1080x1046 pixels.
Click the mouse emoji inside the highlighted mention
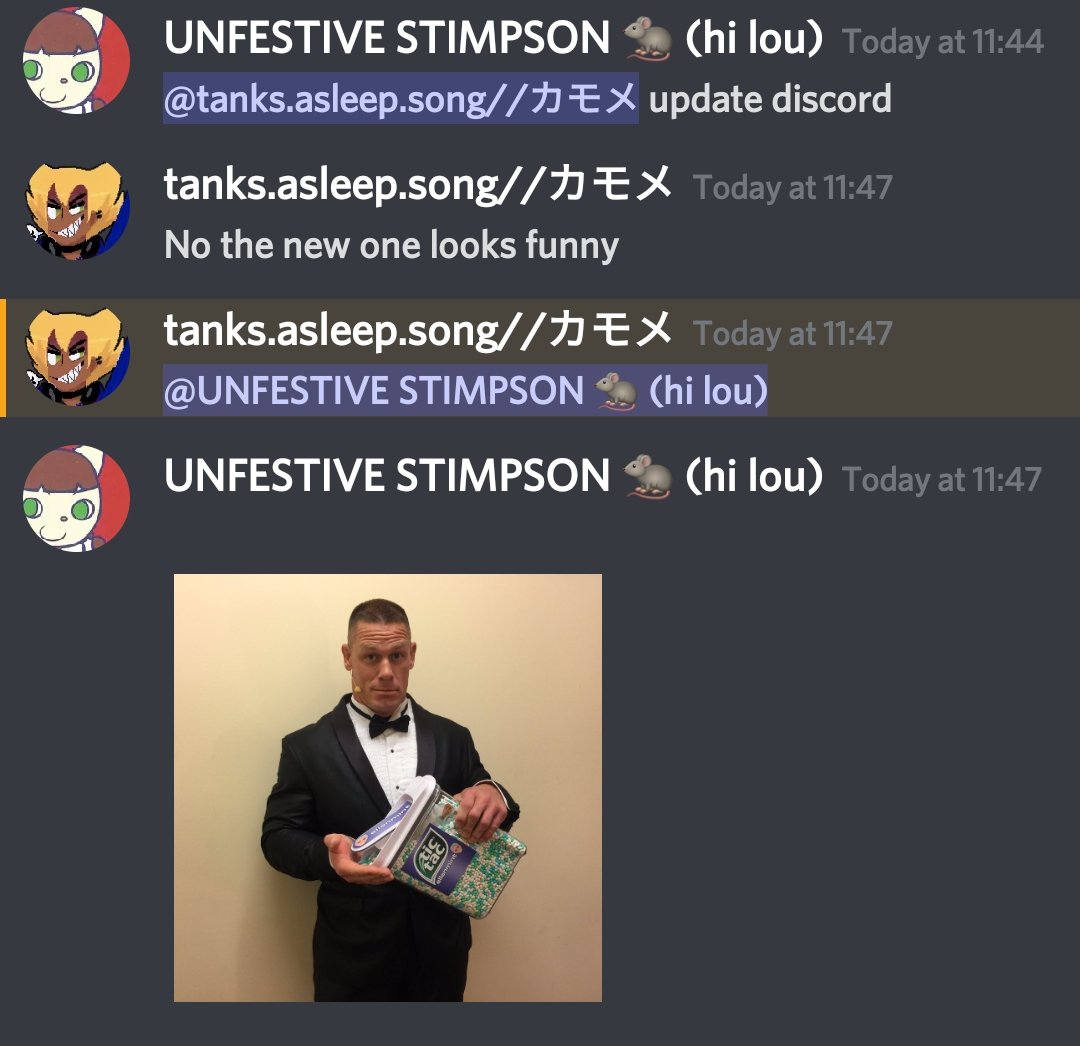616,391
